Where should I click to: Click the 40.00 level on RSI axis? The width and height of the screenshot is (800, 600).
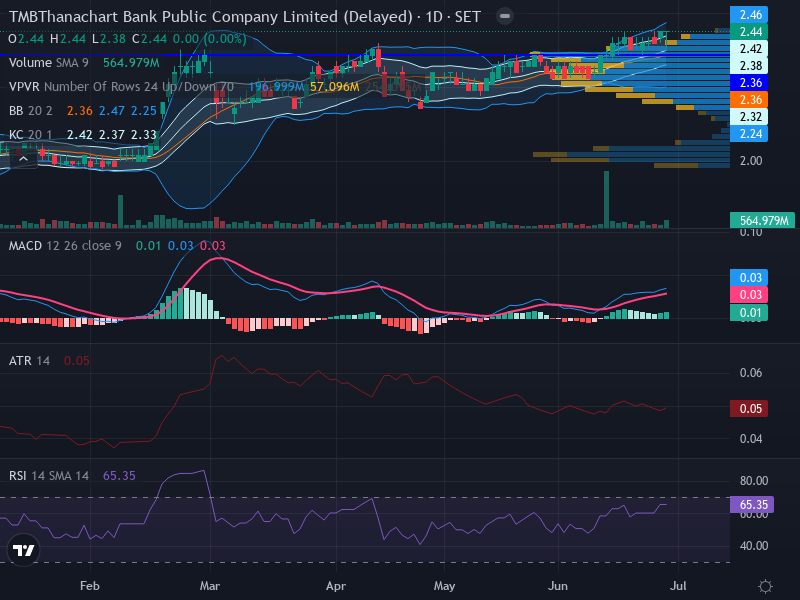coord(754,546)
